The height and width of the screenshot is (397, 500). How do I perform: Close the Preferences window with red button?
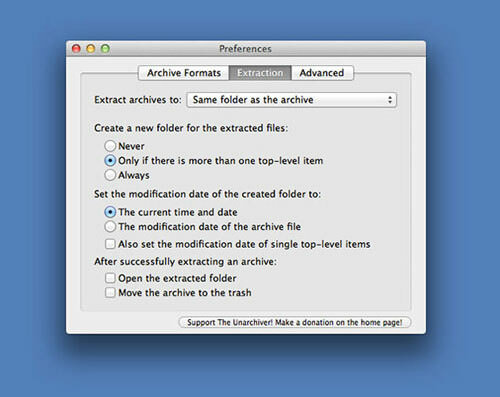click(76, 49)
